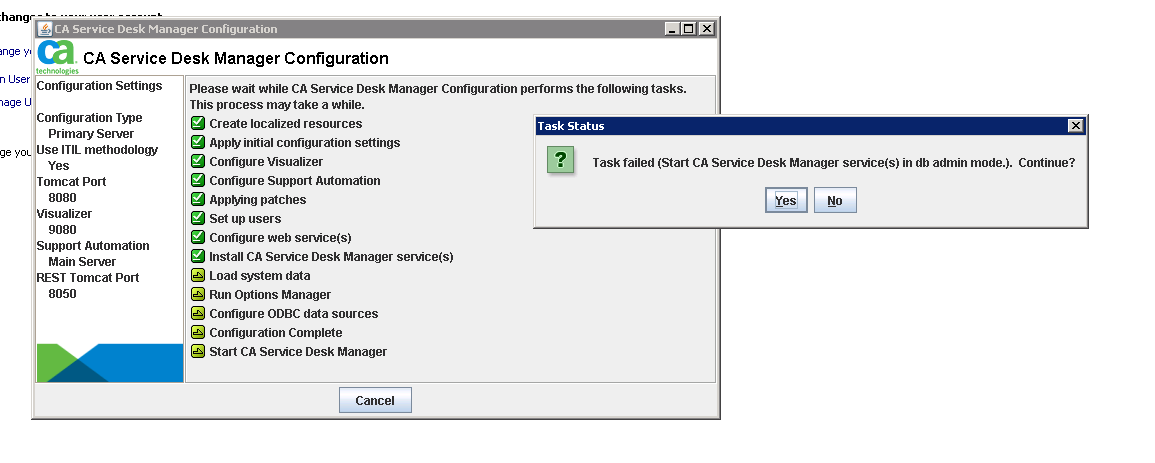
Task: Click the 'Tomcat Port' label in the sidebar
Action: (x=71, y=182)
